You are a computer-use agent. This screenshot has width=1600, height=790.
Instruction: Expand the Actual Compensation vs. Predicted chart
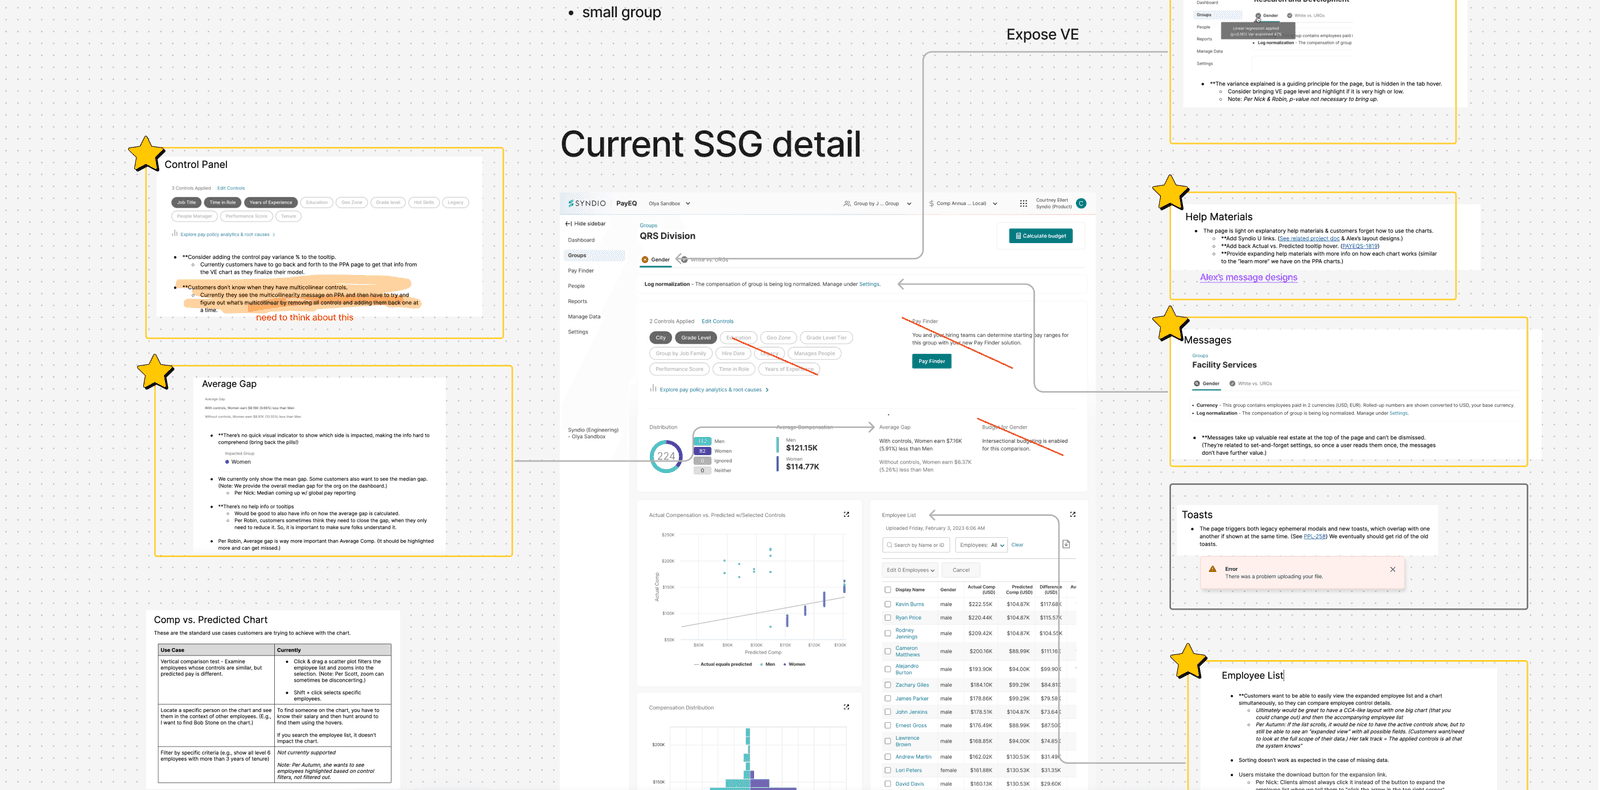pyautogui.click(x=846, y=515)
